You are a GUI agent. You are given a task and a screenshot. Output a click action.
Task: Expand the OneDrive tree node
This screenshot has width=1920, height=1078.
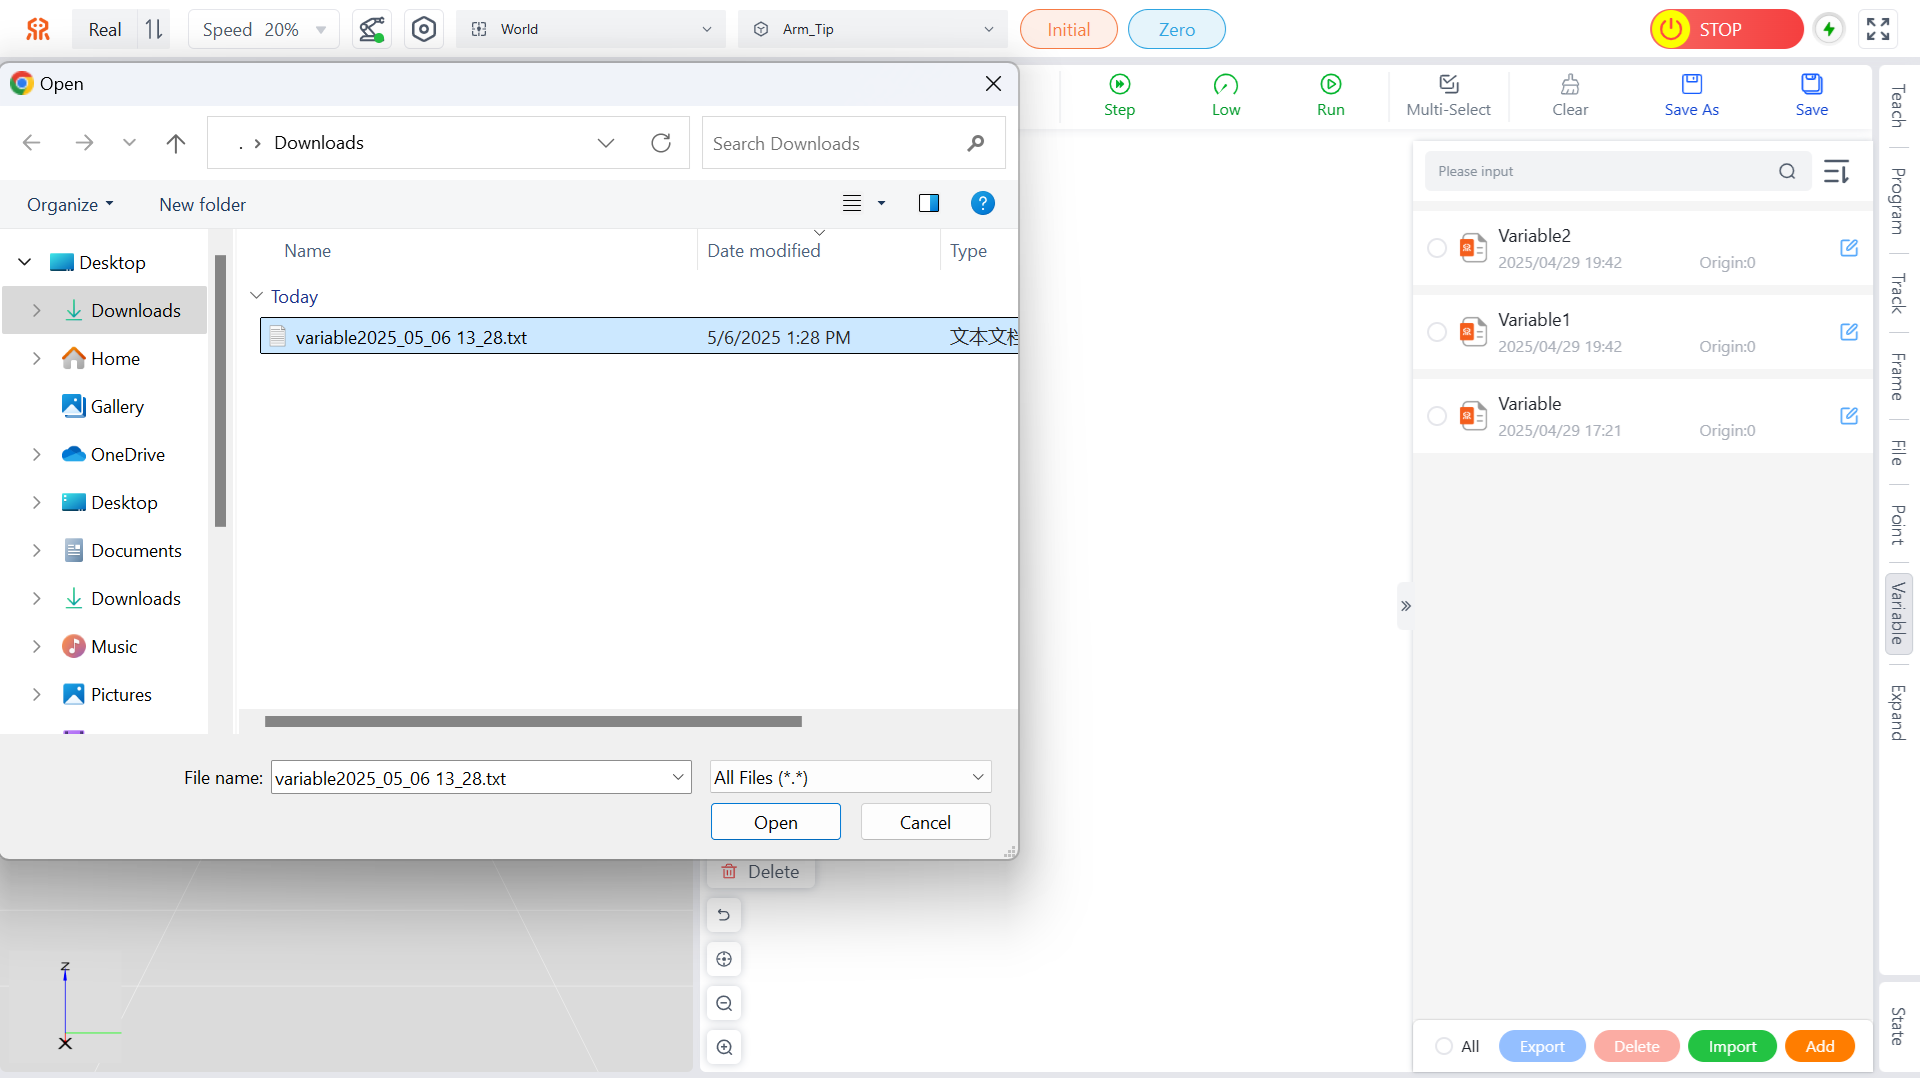(x=37, y=454)
